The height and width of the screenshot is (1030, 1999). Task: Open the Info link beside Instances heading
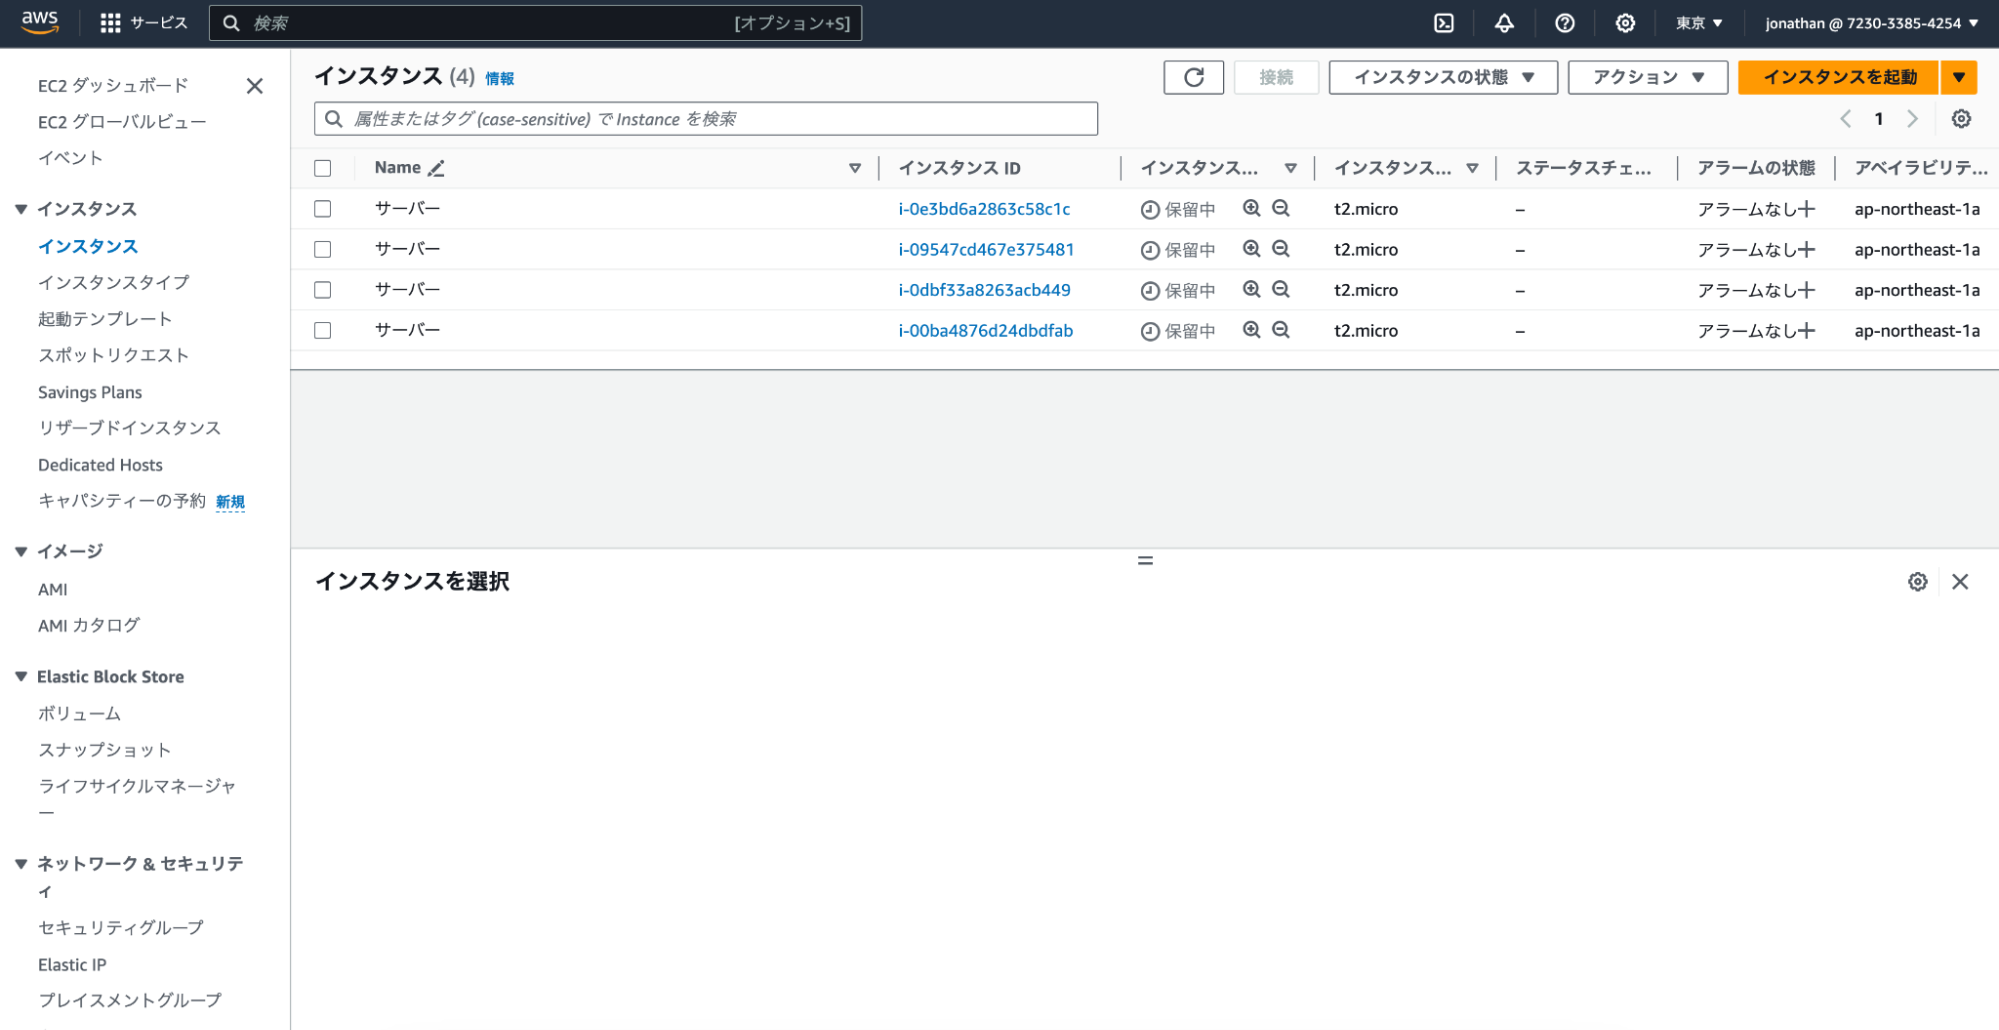(x=500, y=78)
